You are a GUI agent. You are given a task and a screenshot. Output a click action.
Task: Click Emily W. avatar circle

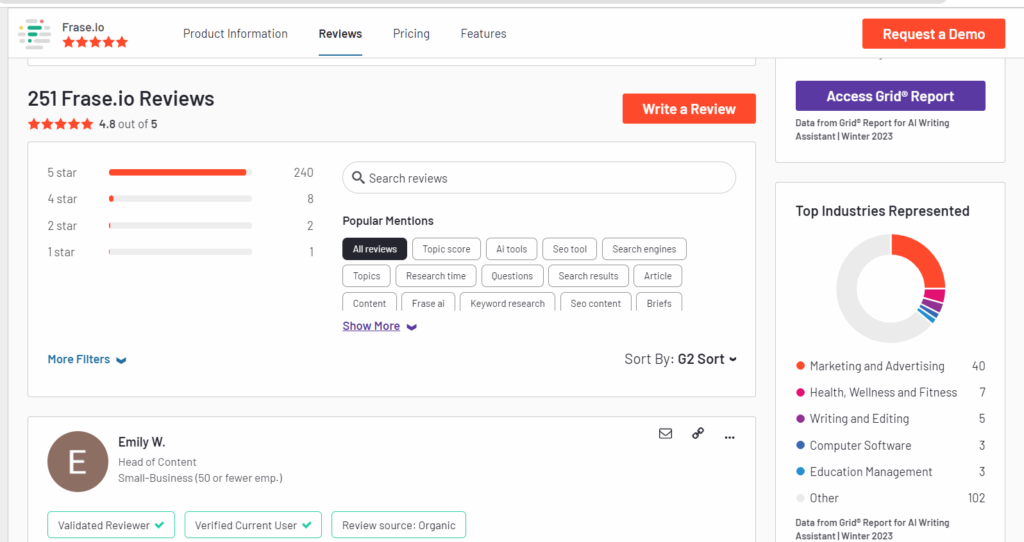click(78, 461)
